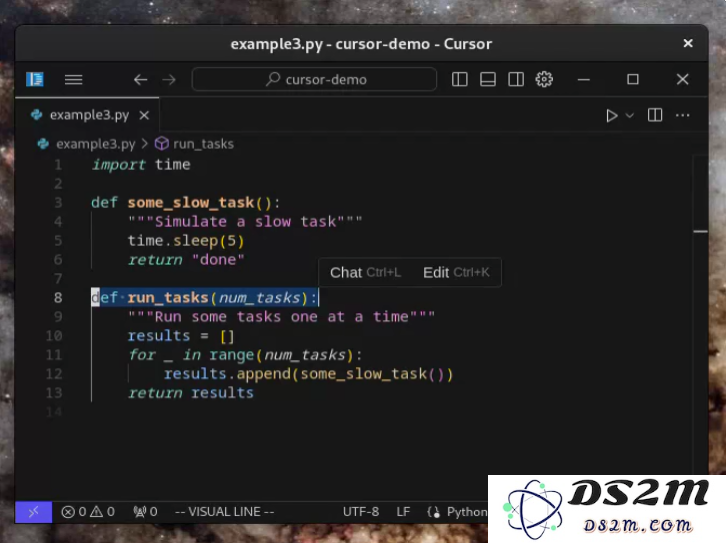Toggle secondary side bar layout icon
Viewport: 726px width, 543px height.
click(x=516, y=79)
